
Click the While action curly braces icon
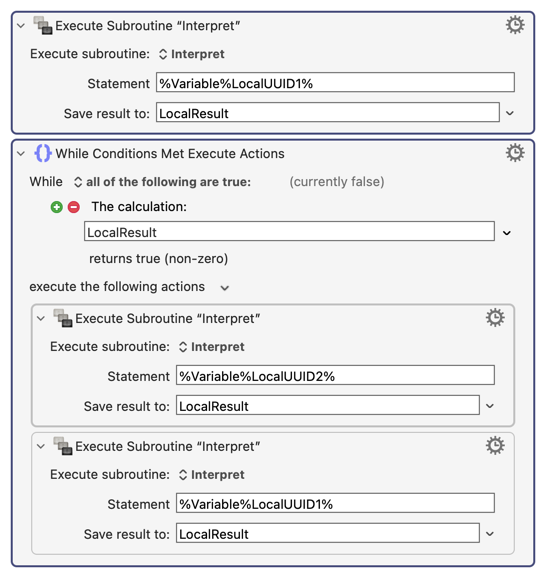[x=43, y=153]
